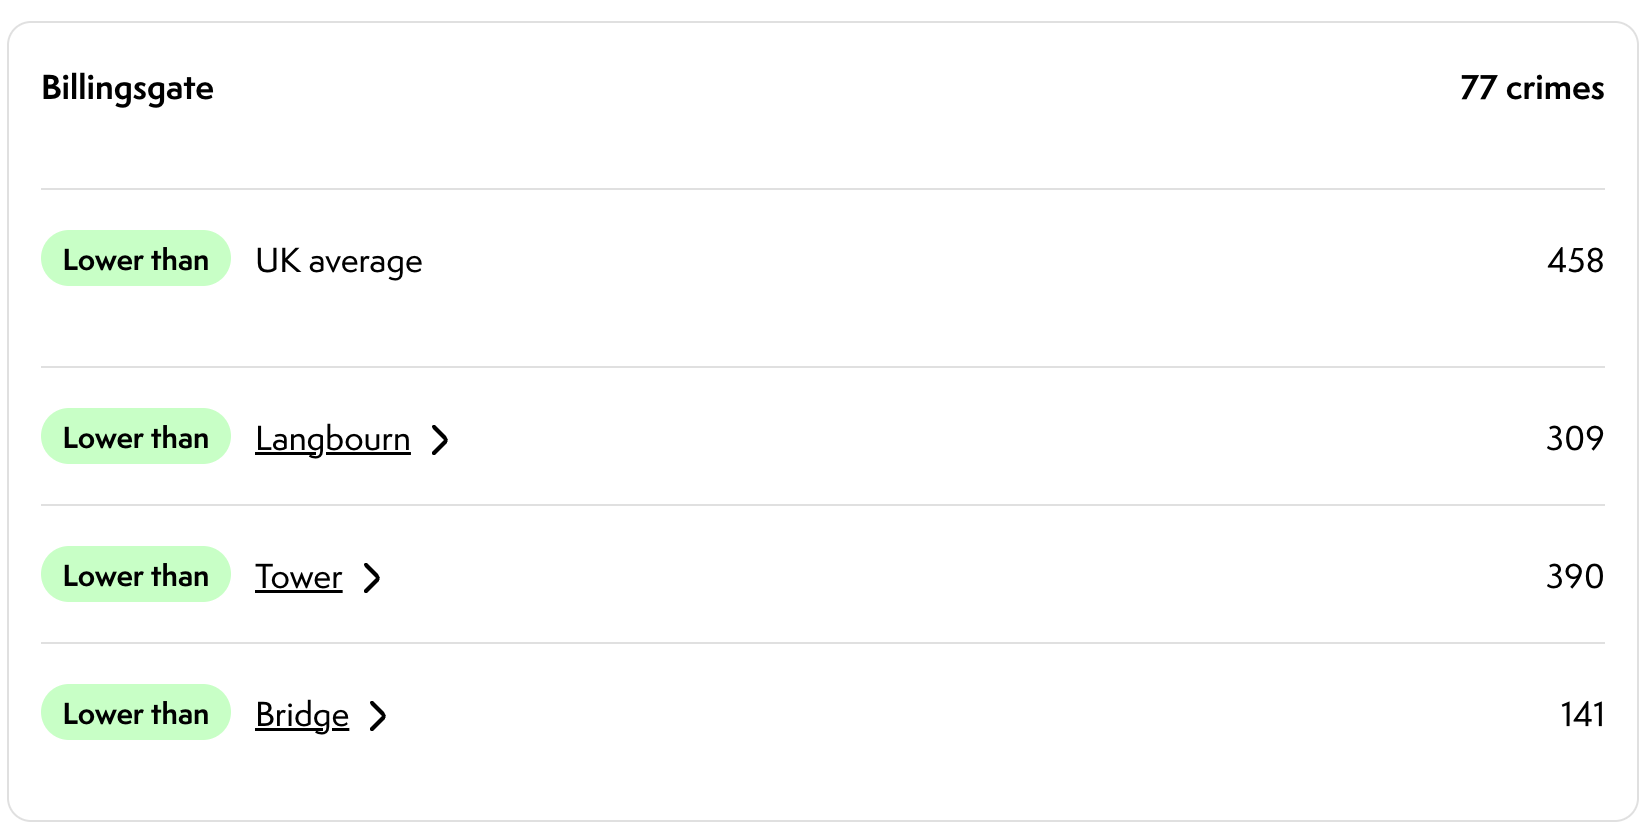Click the Langbourn crime count 309
The height and width of the screenshot is (838, 1648).
click(1575, 439)
